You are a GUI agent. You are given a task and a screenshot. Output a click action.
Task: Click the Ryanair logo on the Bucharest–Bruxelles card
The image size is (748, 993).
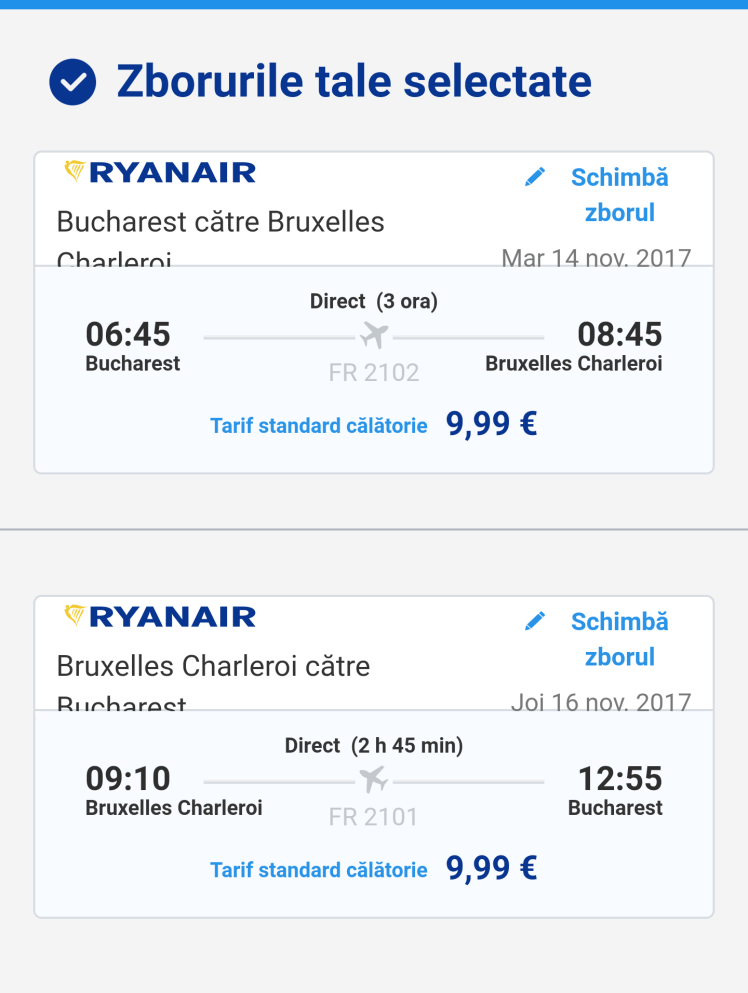(160, 172)
